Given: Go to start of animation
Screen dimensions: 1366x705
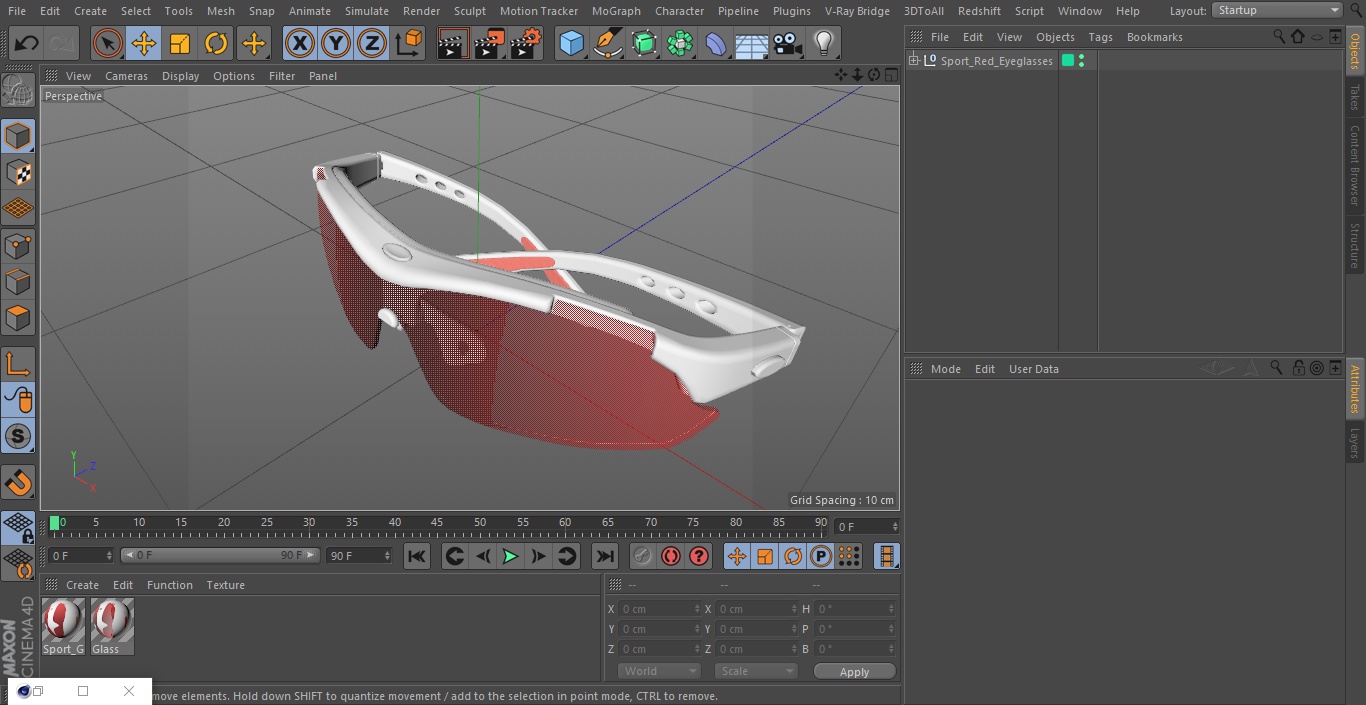Looking at the screenshot, I should [x=417, y=557].
